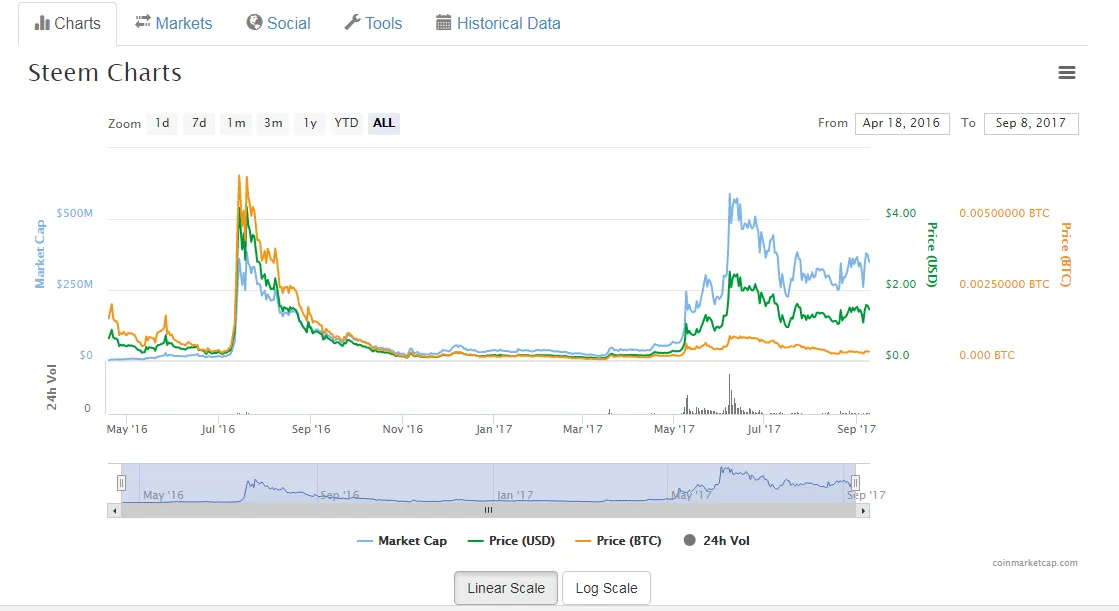The image size is (1119, 611).
Task: Set zoom range to 1d
Action: click(163, 123)
